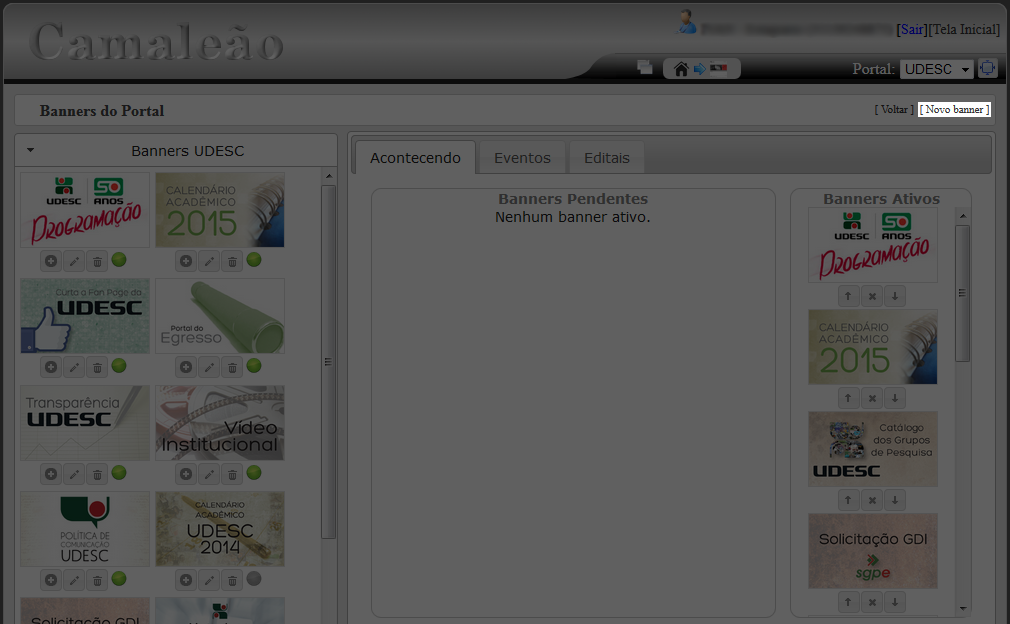Edit the Vídeo Institucional banner
This screenshot has height=624, width=1010.
pos(209,474)
